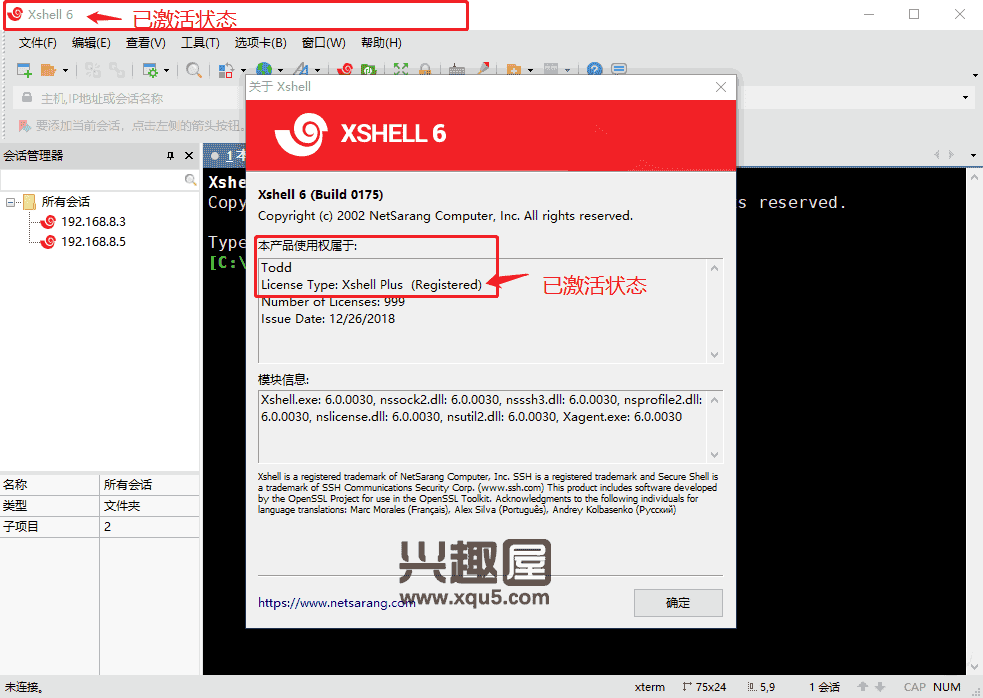Open the tab list dropdown arrow
This screenshot has width=983, height=698.
pos(973,155)
